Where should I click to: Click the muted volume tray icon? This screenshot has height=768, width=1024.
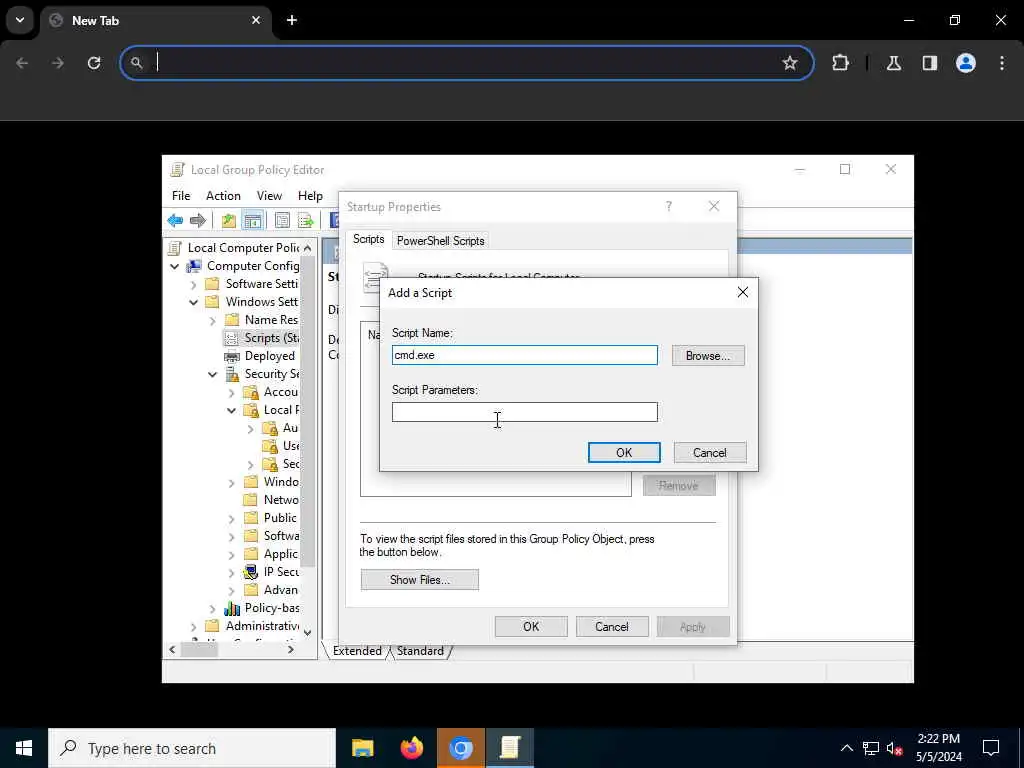point(894,748)
